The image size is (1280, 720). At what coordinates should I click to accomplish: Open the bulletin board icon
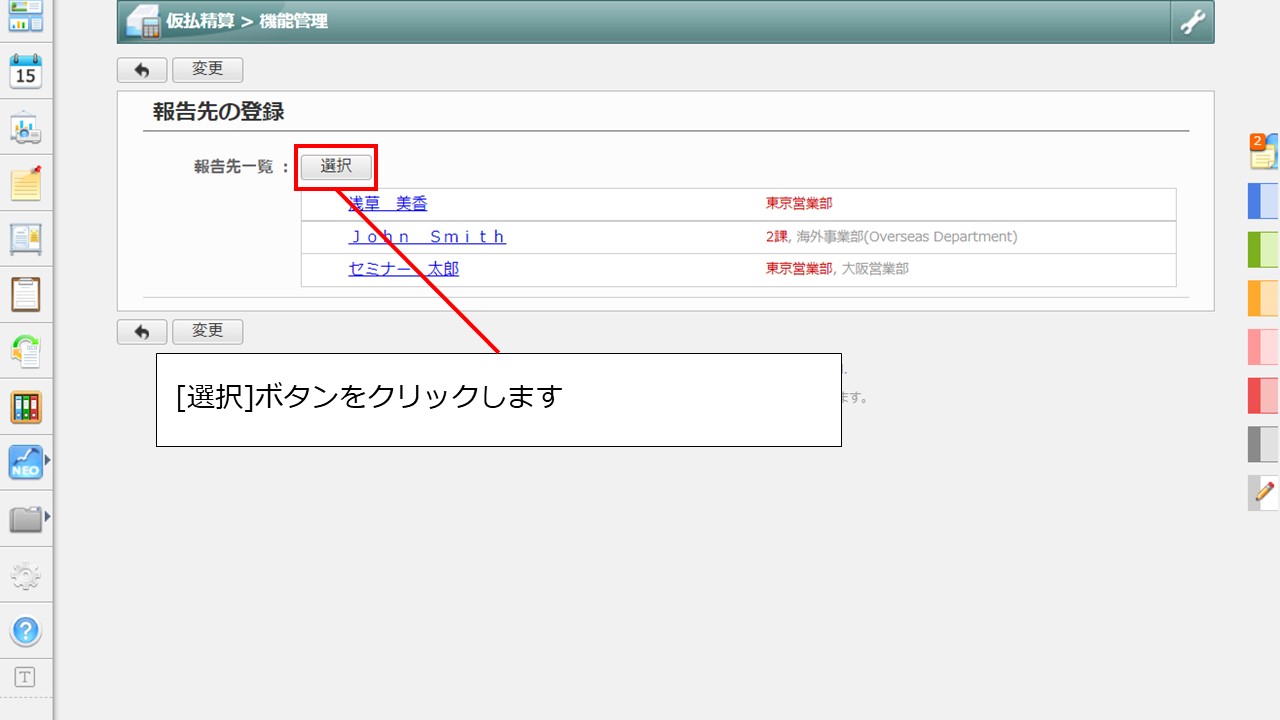click(x=25, y=239)
